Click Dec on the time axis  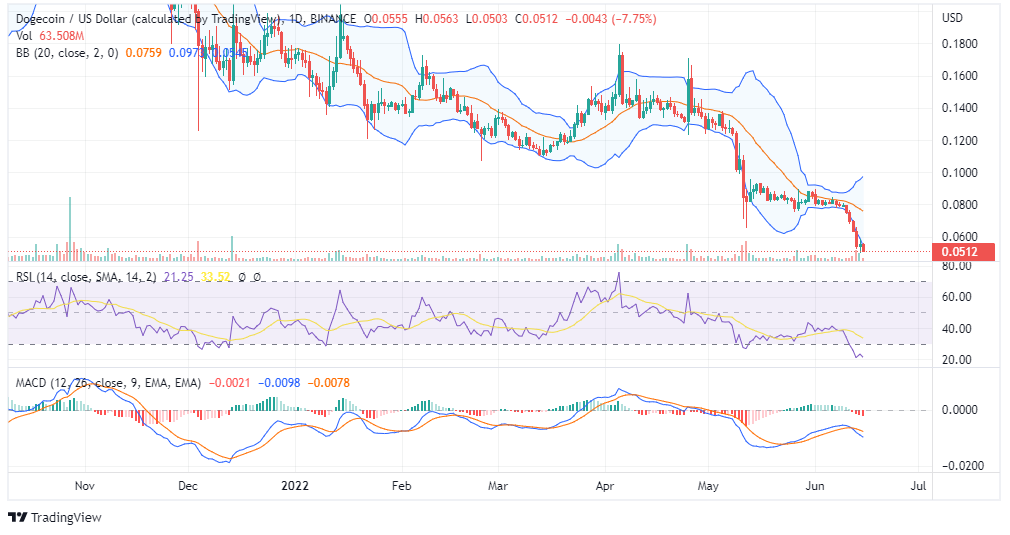click(x=187, y=485)
